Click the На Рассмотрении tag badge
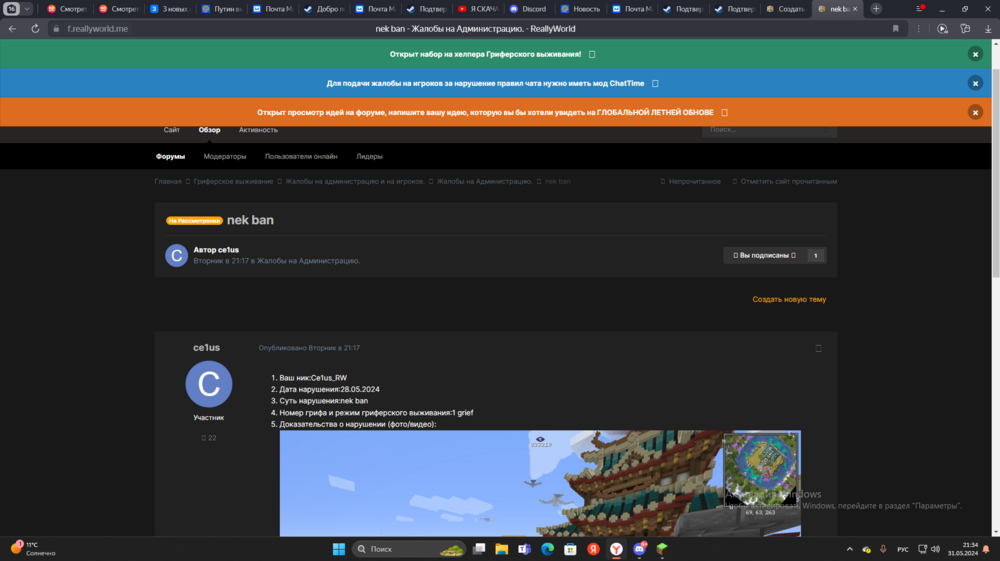The height and width of the screenshot is (561, 1000). (194, 221)
